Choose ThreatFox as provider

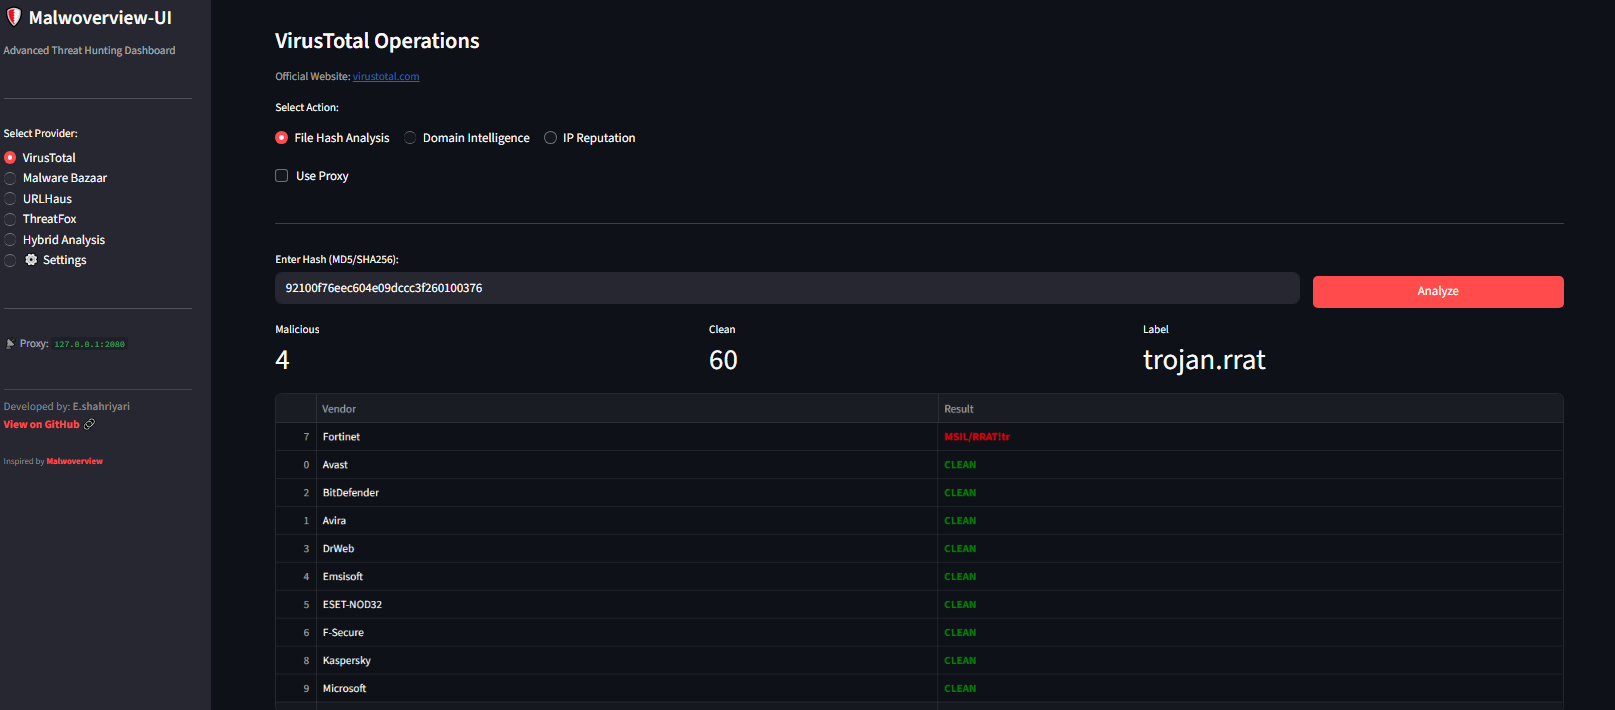(40, 219)
